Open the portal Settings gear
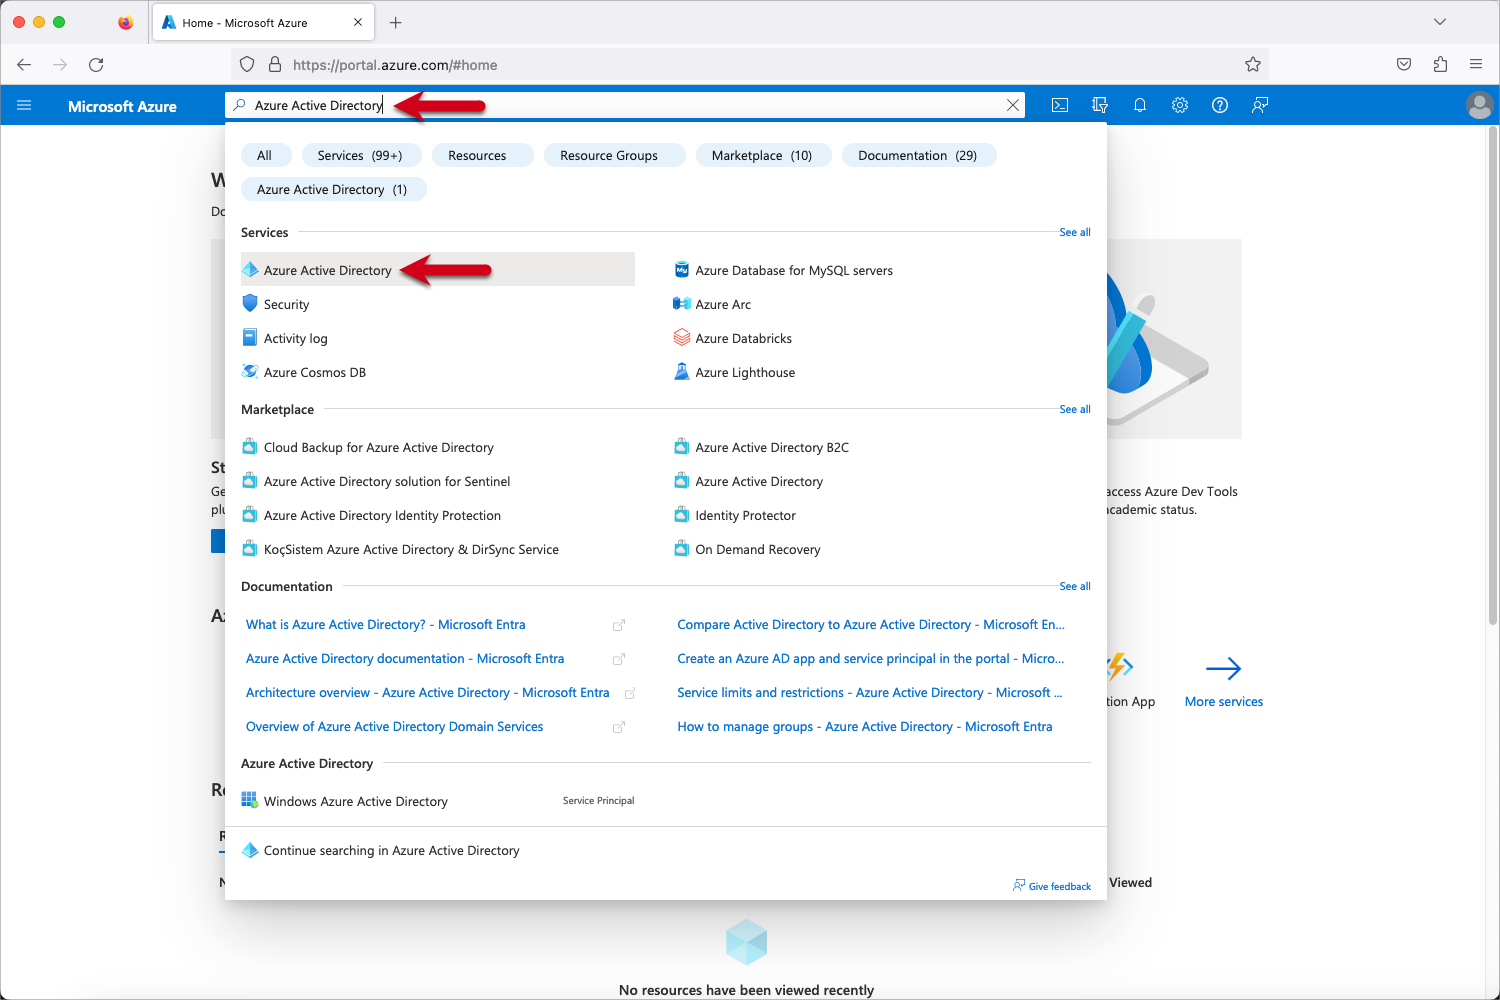Viewport: 1500px width, 1000px height. click(x=1180, y=105)
